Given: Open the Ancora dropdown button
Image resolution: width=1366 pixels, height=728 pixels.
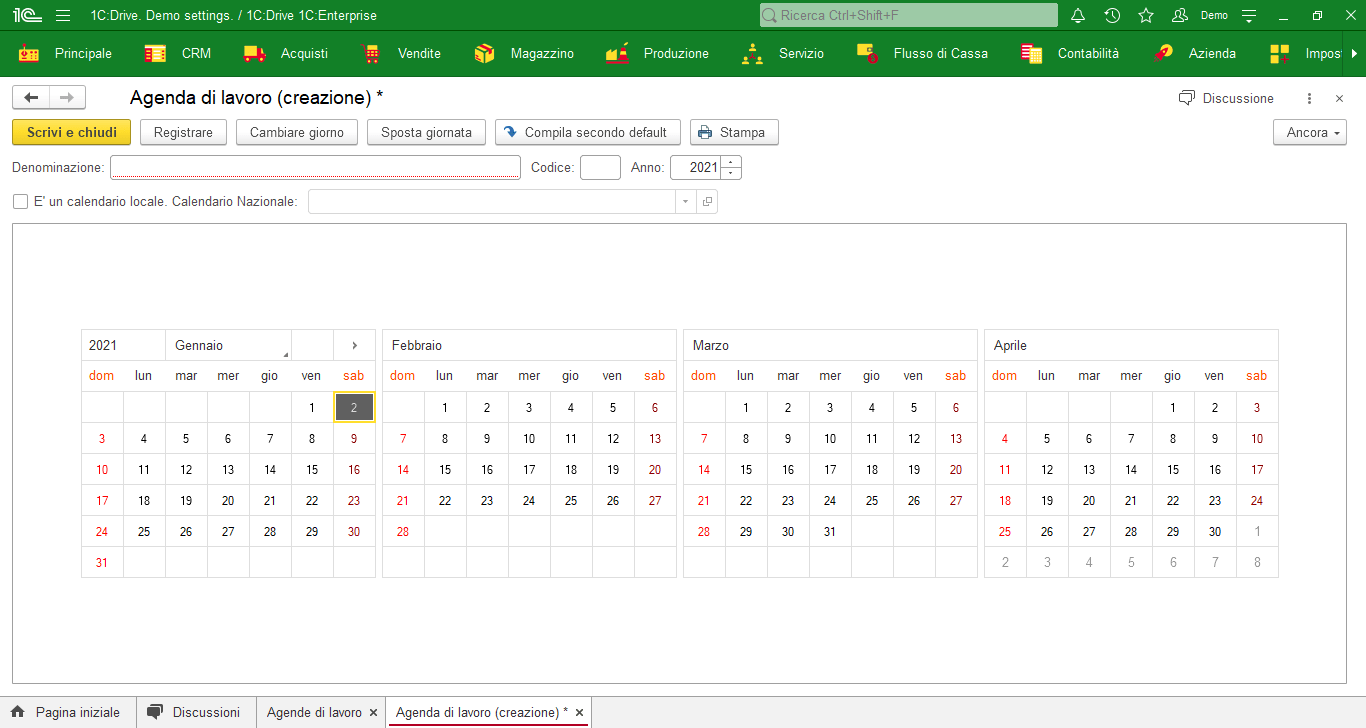Looking at the screenshot, I should [x=1310, y=132].
